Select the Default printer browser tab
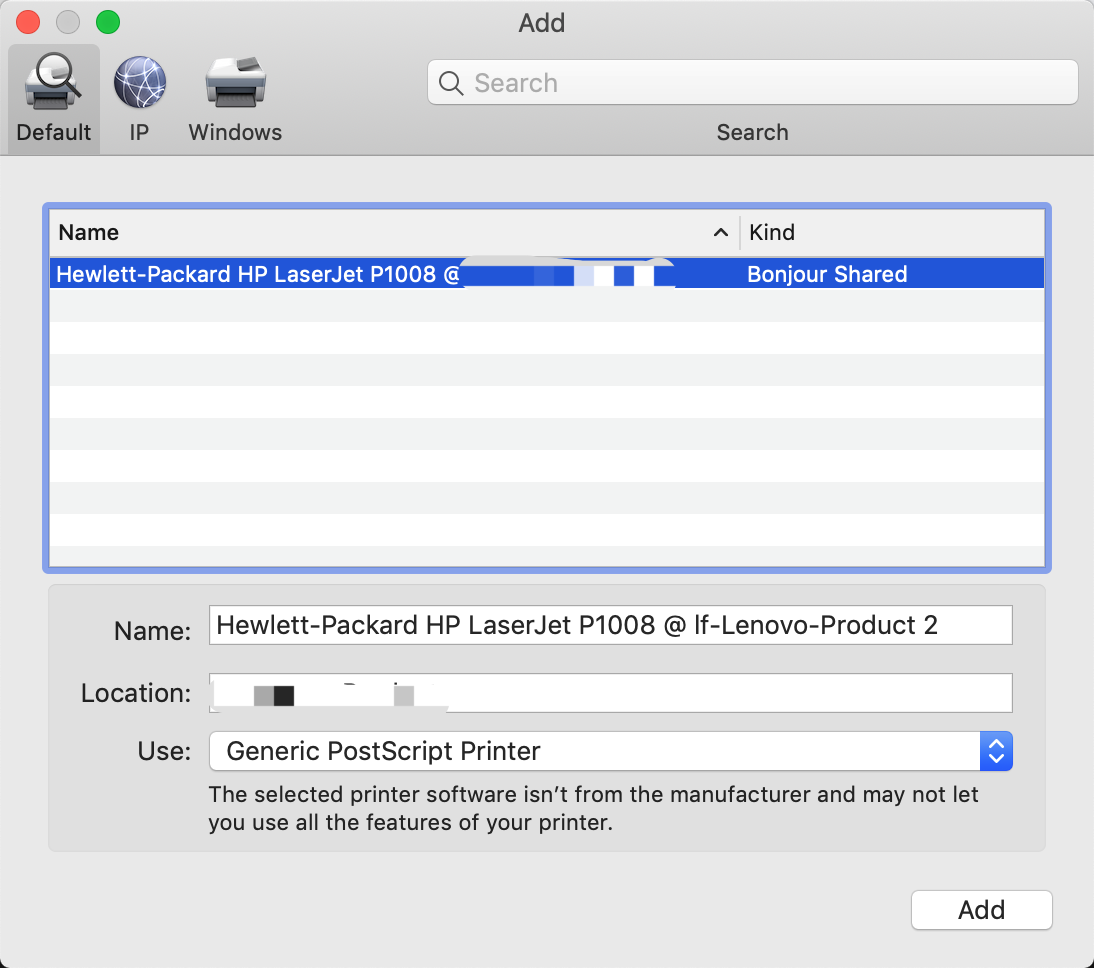This screenshot has height=968, width=1094. pos(54,99)
